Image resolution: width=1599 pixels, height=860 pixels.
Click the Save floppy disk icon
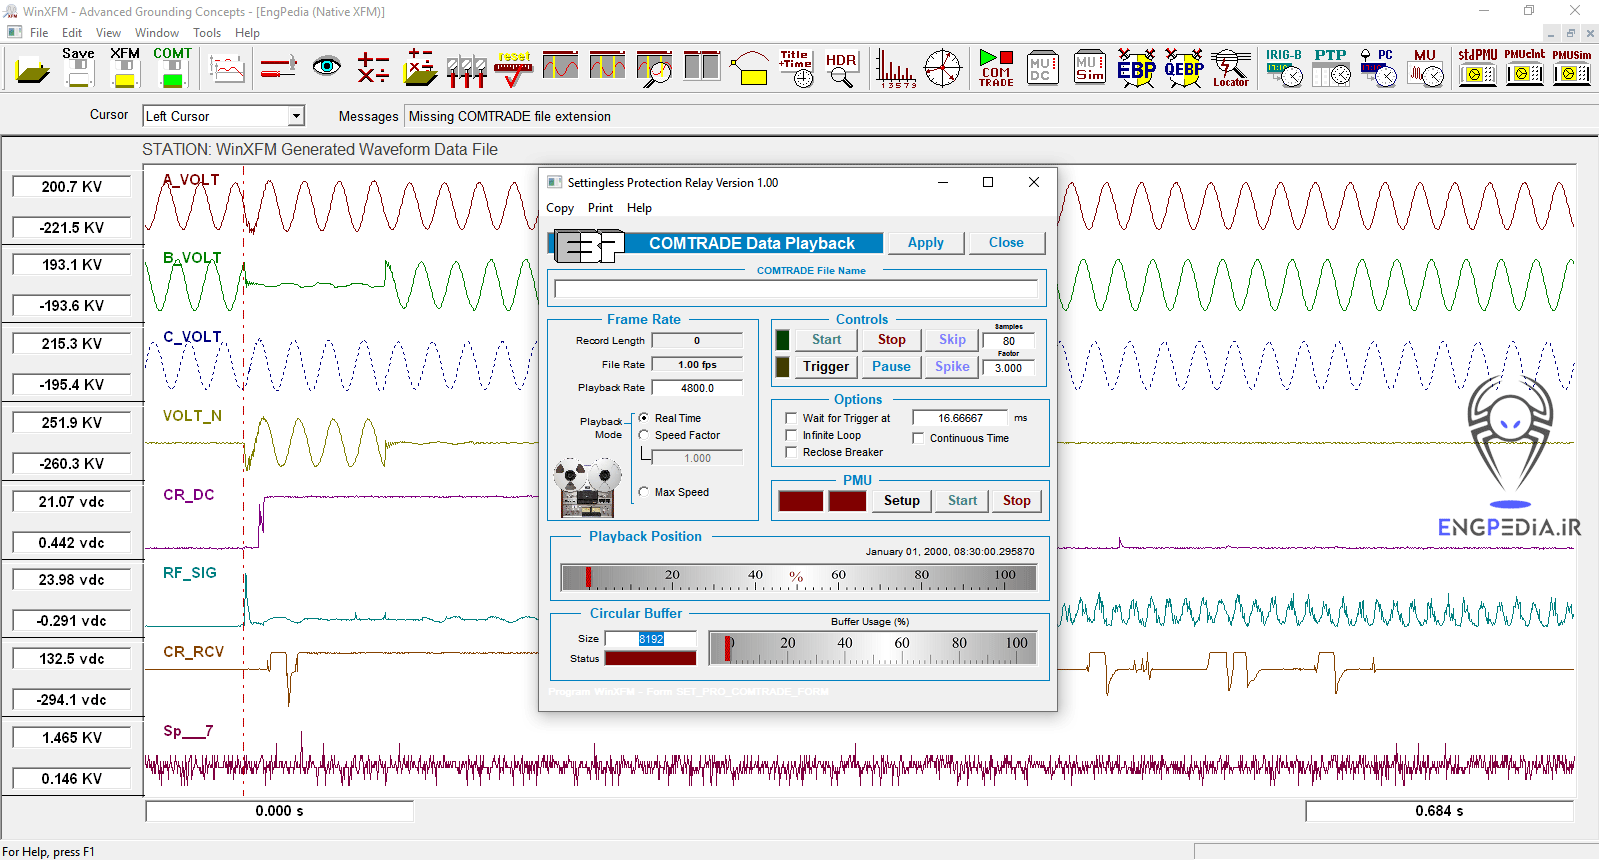[x=79, y=68]
